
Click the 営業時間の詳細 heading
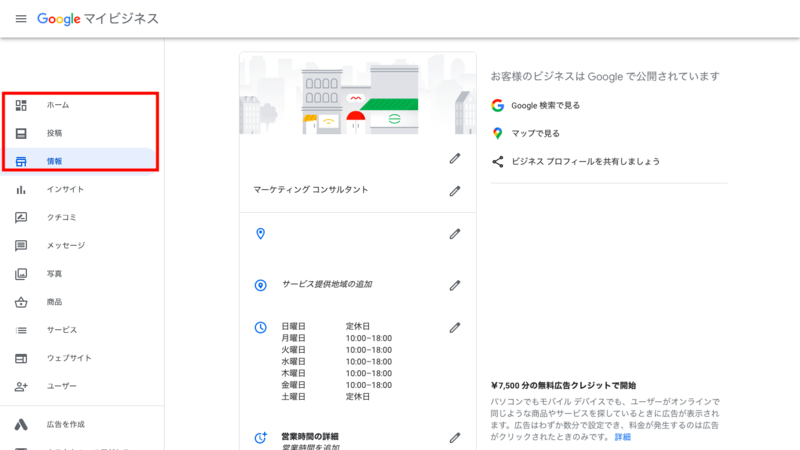pyautogui.click(x=310, y=436)
